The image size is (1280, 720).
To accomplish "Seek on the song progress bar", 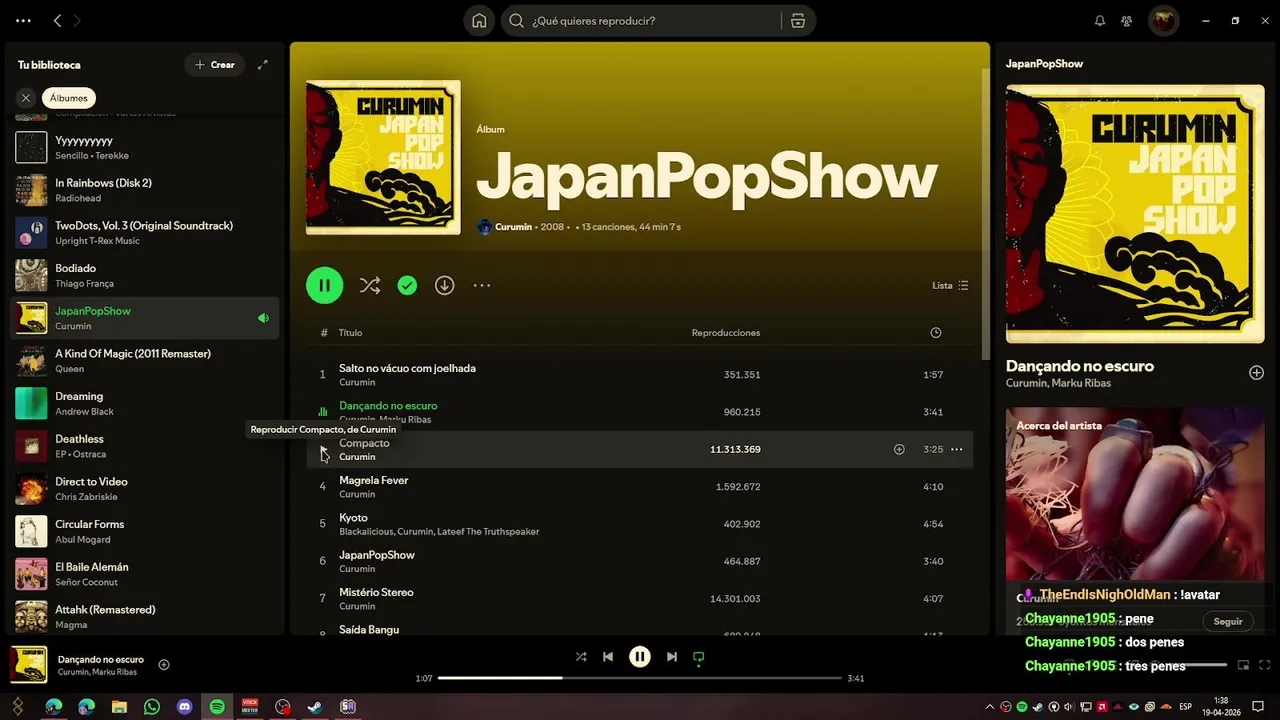I will 640,678.
